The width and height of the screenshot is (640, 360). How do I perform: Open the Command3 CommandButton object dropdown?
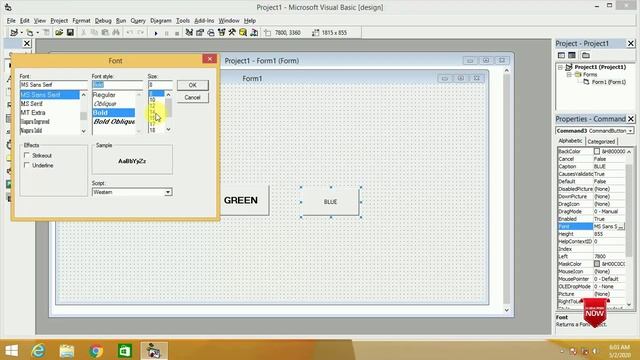point(631,131)
